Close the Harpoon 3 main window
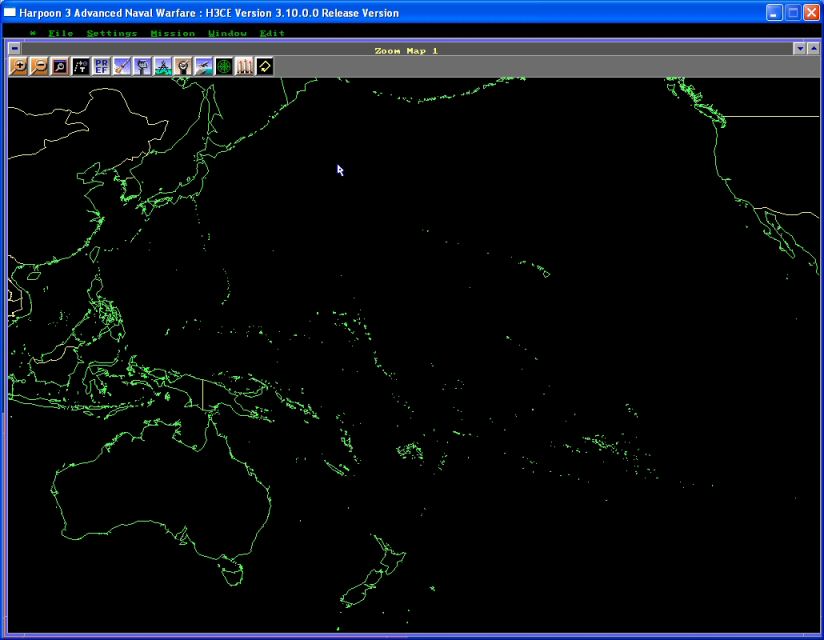The image size is (824, 640). tap(811, 13)
